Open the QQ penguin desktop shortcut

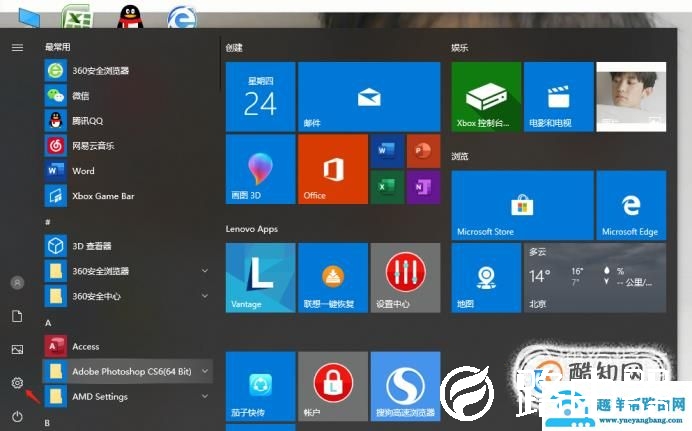pyautogui.click(x=130, y=17)
